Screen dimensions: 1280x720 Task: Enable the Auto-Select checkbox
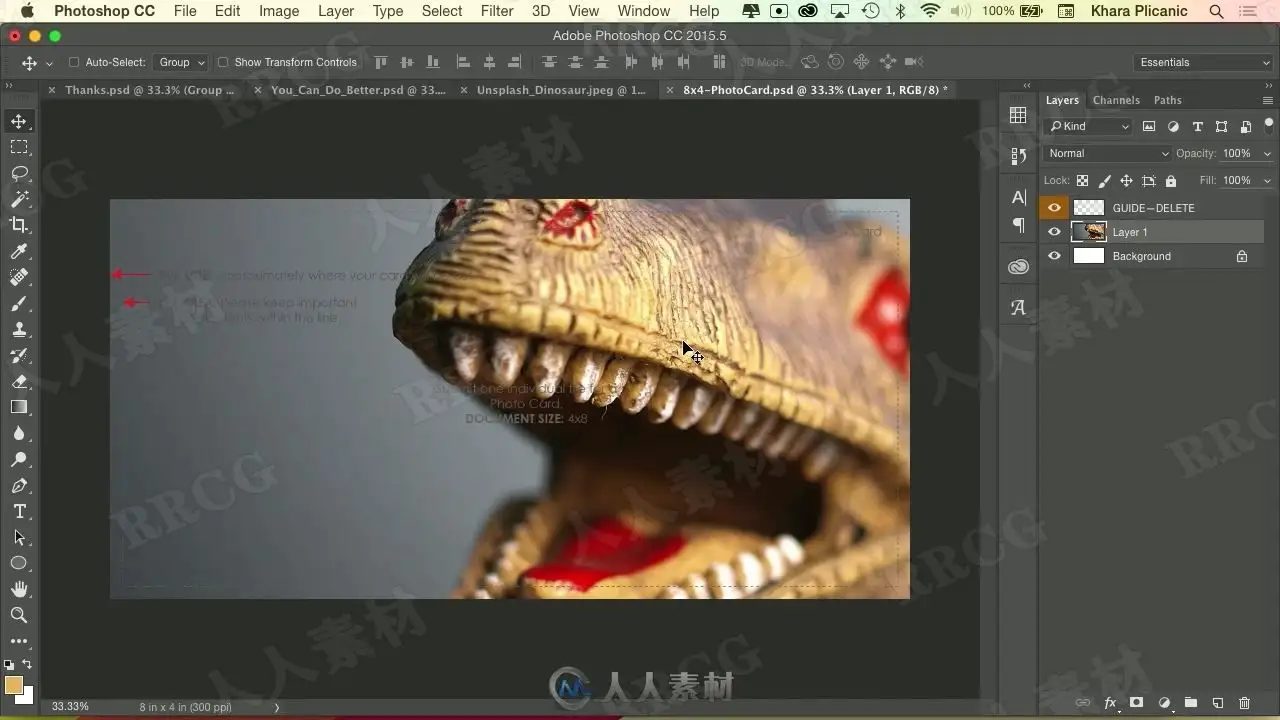click(x=74, y=62)
